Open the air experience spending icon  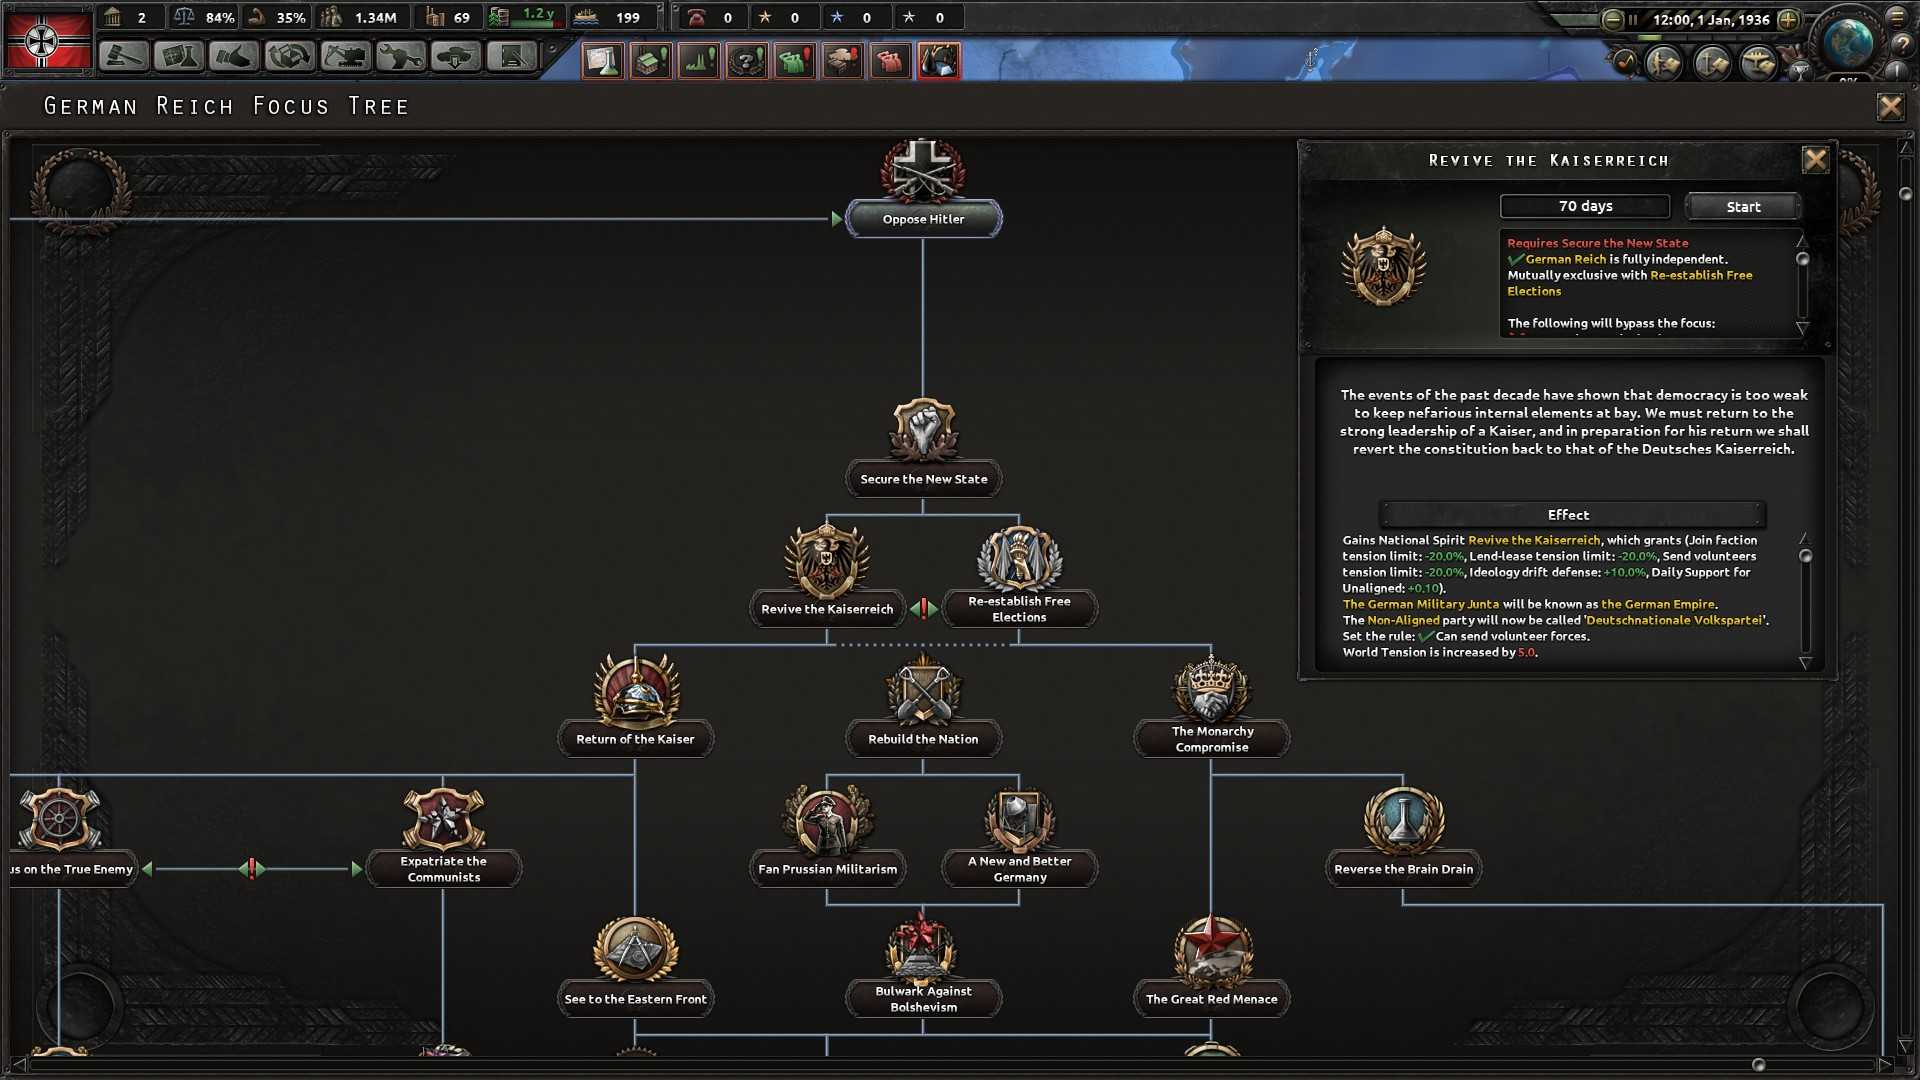click(x=1759, y=63)
